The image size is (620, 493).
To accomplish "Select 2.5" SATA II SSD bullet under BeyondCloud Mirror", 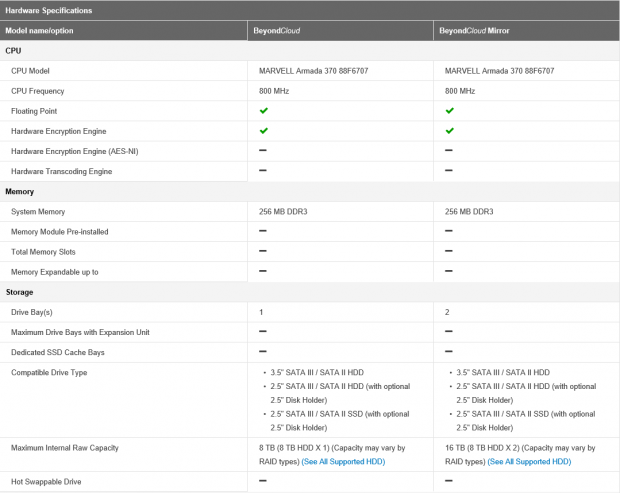I will tap(526, 421).
